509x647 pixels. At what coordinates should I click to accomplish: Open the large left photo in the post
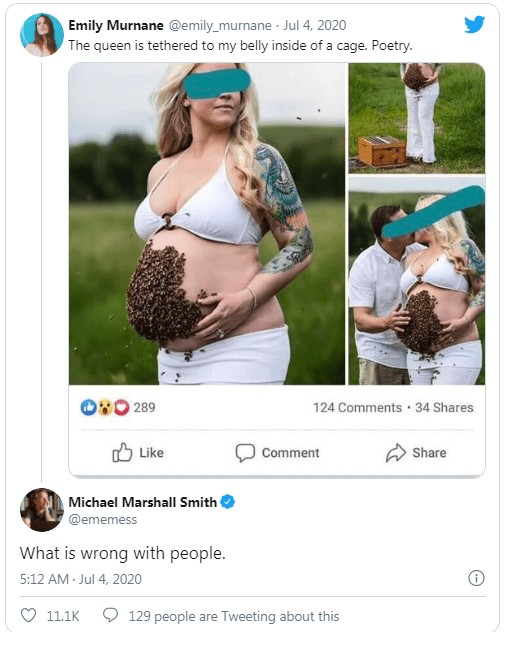(x=207, y=224)
